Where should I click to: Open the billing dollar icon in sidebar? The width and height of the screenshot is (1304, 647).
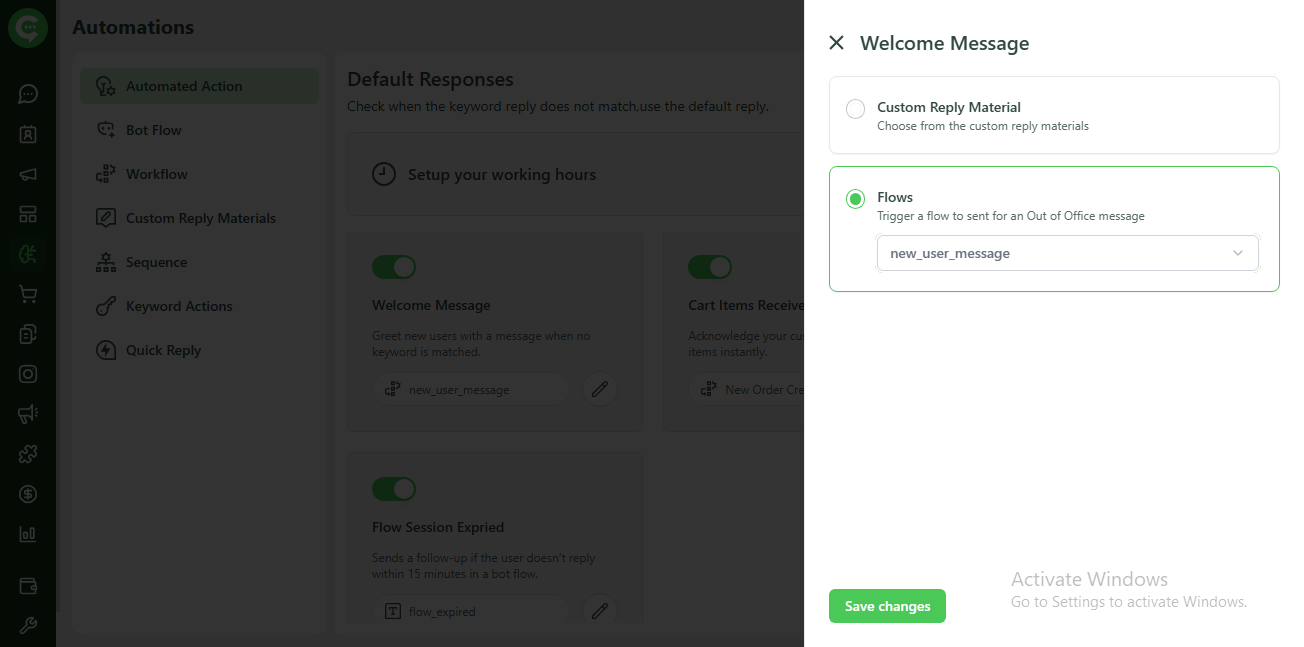point(28,493)
